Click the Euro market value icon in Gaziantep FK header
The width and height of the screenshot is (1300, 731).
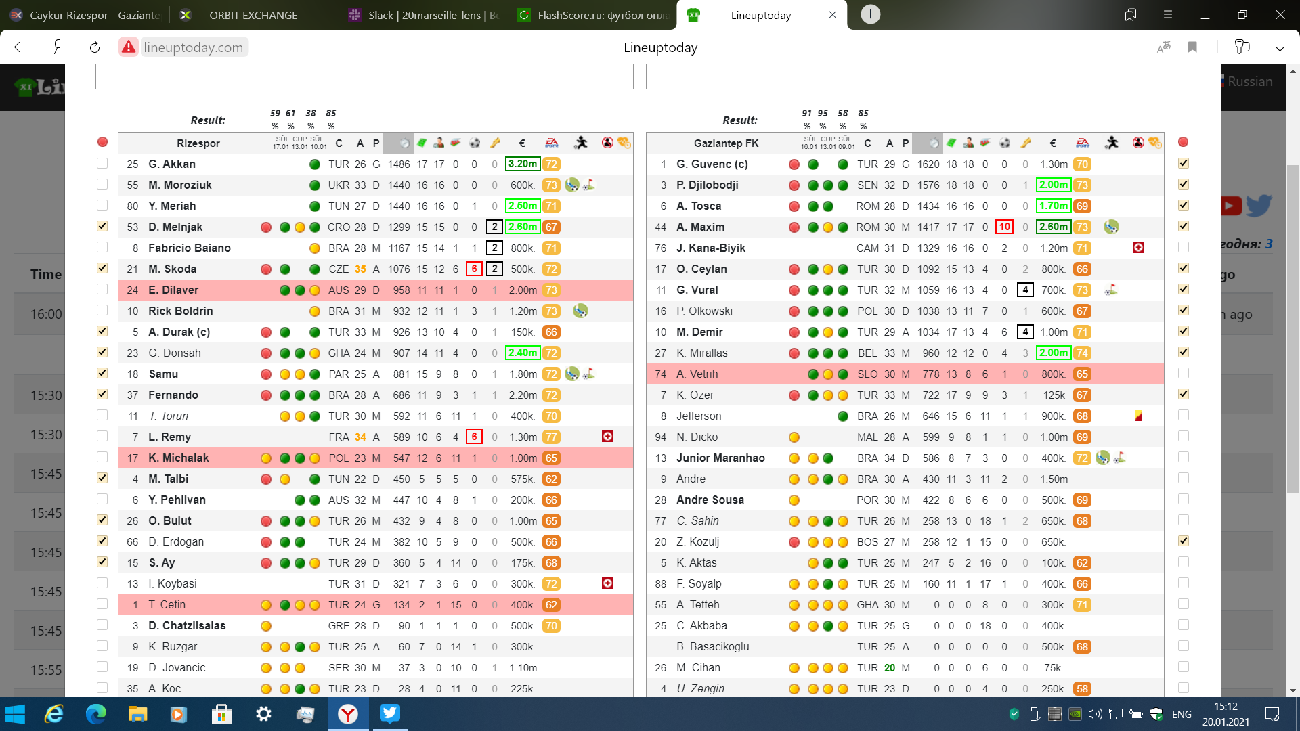(x=1052, y=143)
